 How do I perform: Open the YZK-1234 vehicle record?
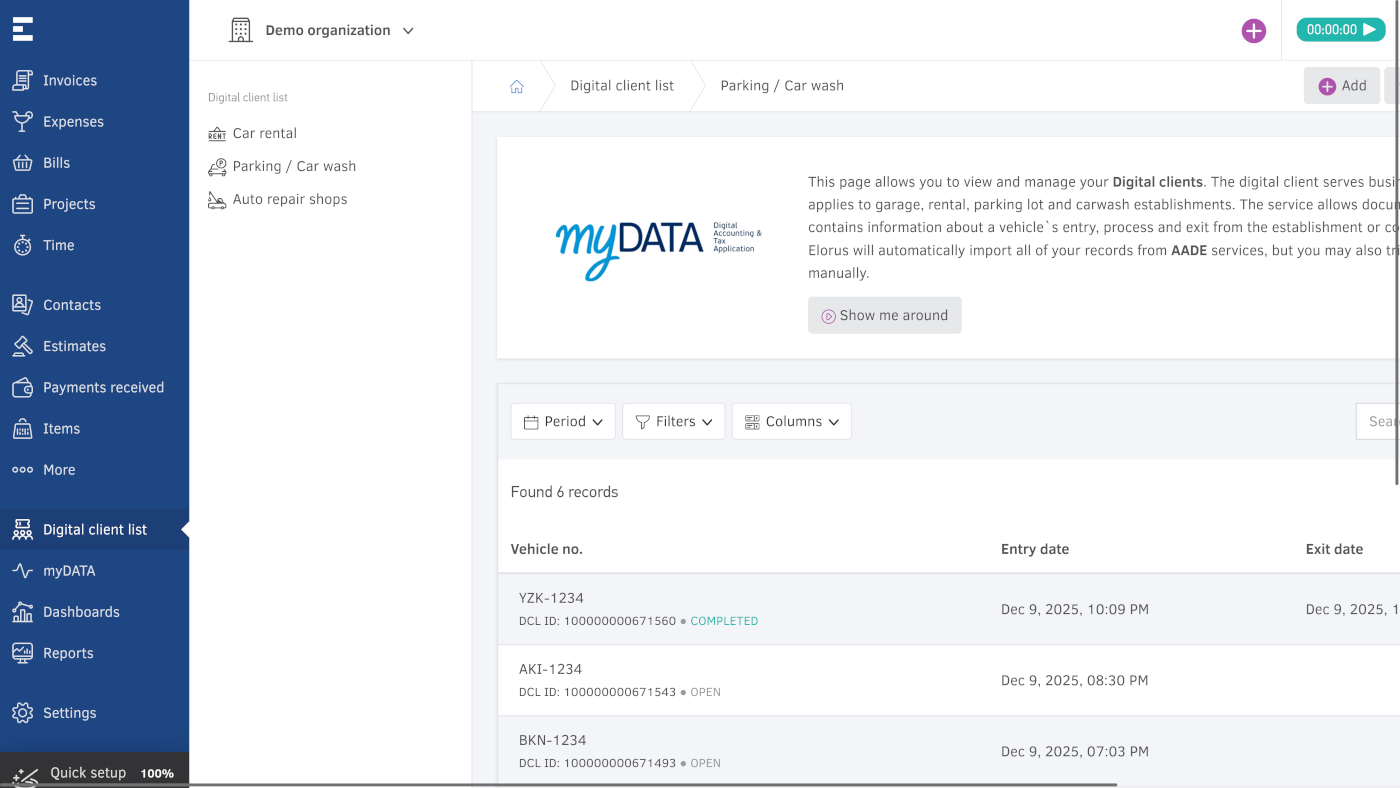click(551, 598)
